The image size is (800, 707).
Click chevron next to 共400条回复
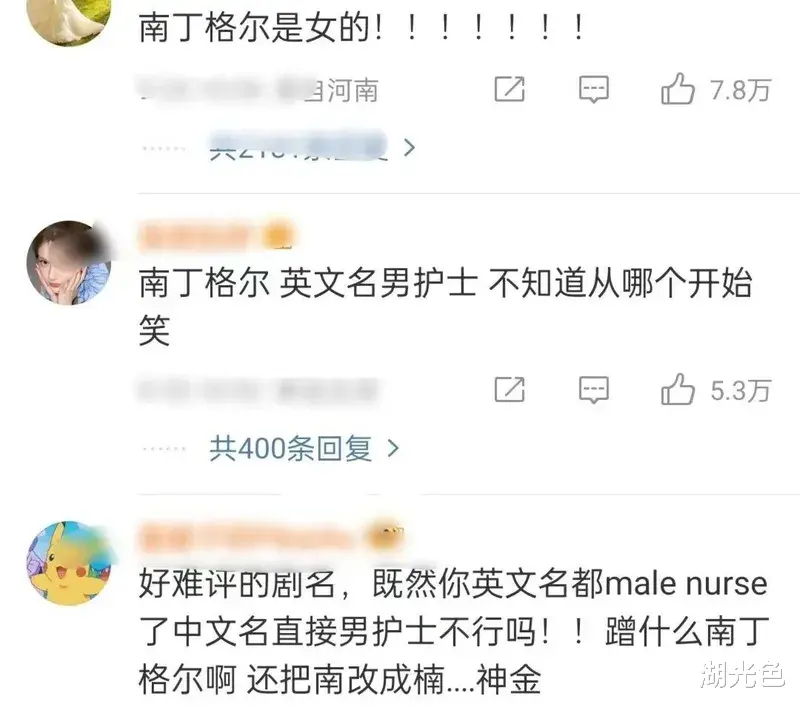(x=393, y=449)
